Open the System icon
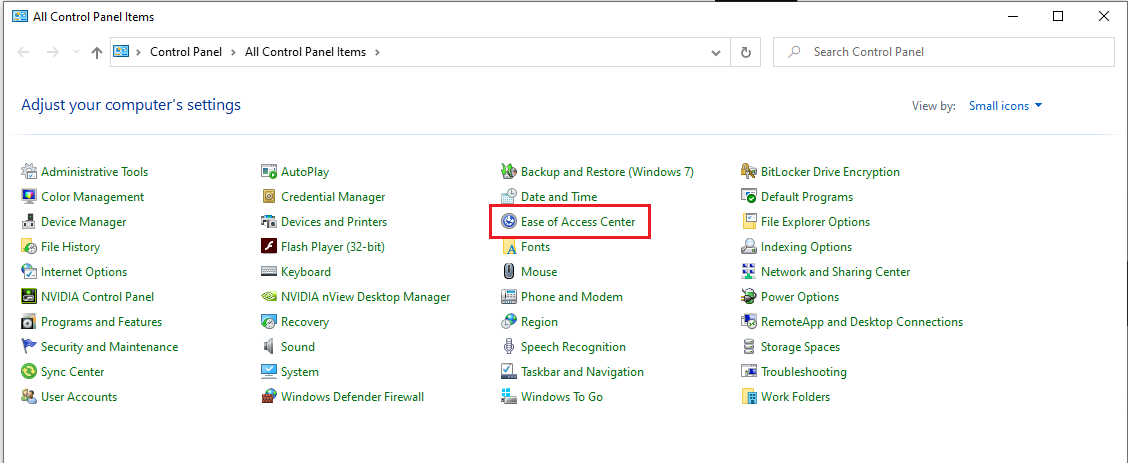Screen dimensions: 1128x463 [x=269, y=372]
